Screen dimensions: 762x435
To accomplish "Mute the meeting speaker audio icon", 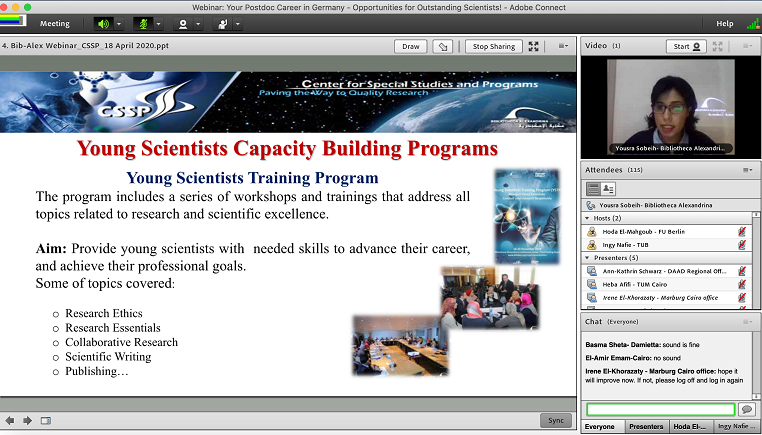I will [x=103, y=23].
